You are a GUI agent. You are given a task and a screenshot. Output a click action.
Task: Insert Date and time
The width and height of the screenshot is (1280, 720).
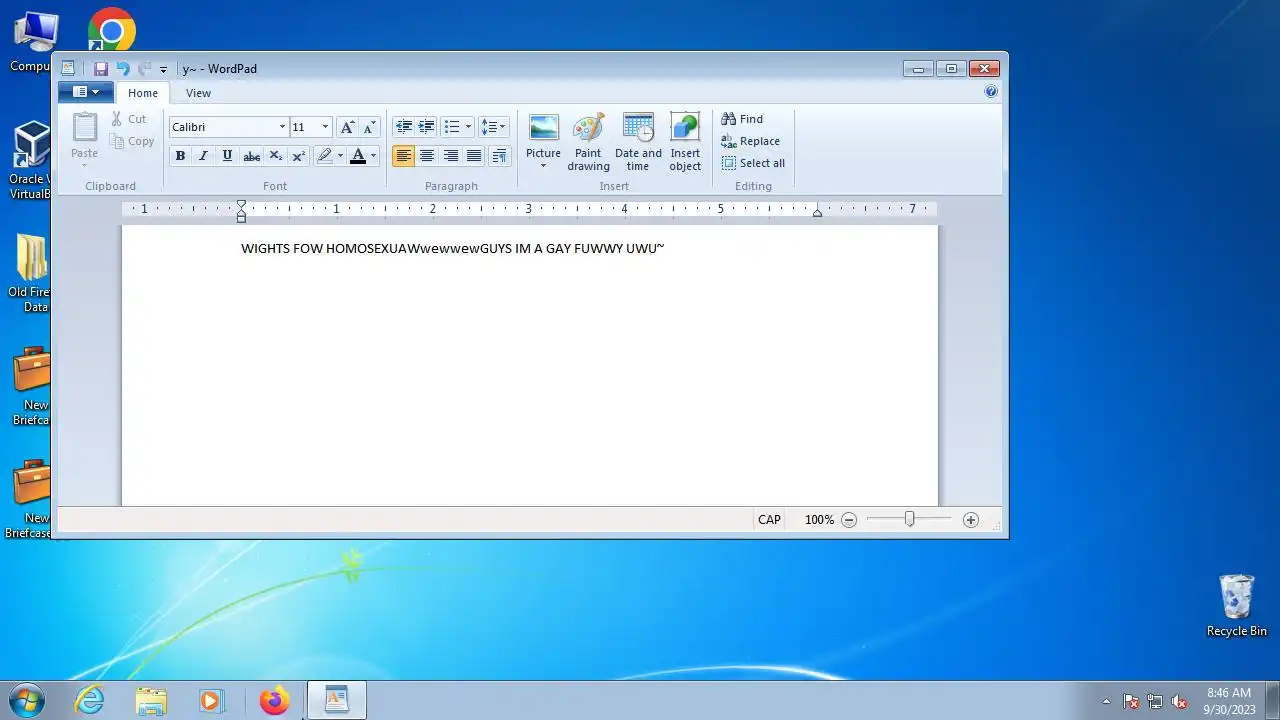point(638,142)
